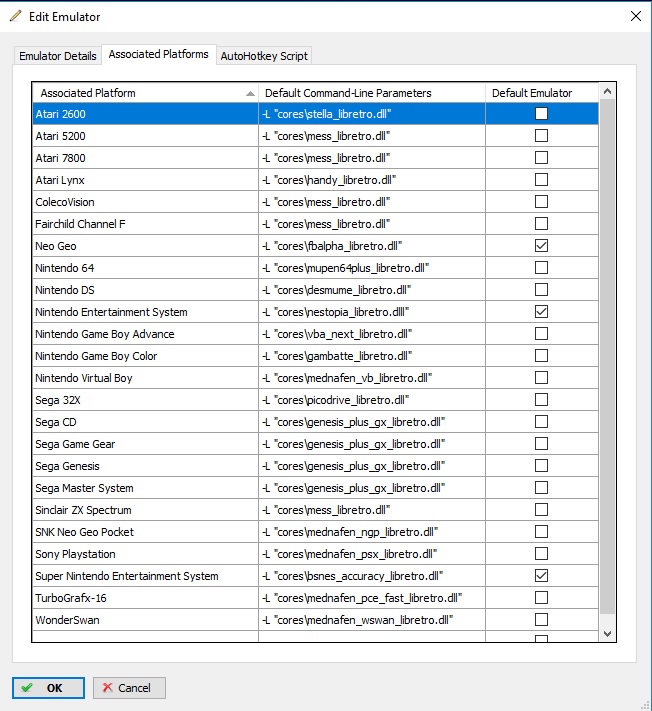Uncheck Default Emulator for Nintendo Entertainment System
Screen dimensions: 652x711
541,312
